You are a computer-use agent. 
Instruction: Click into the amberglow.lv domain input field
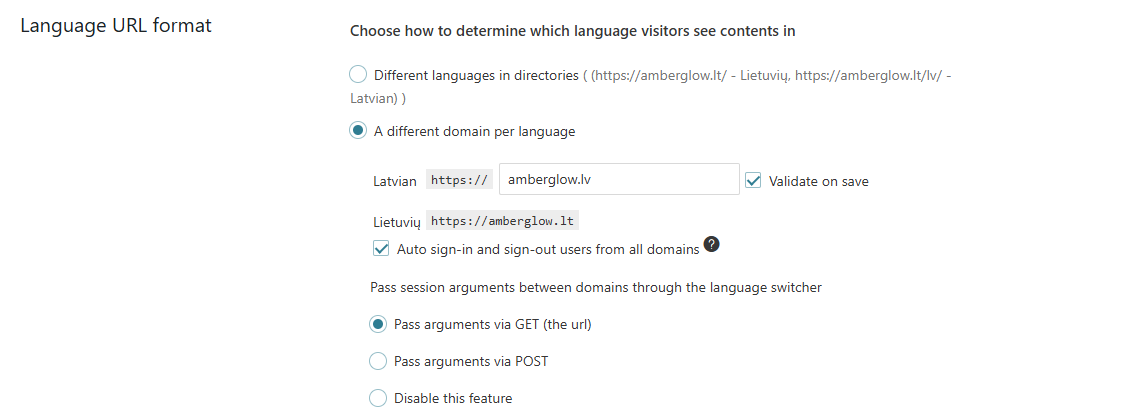click(619, 179)
